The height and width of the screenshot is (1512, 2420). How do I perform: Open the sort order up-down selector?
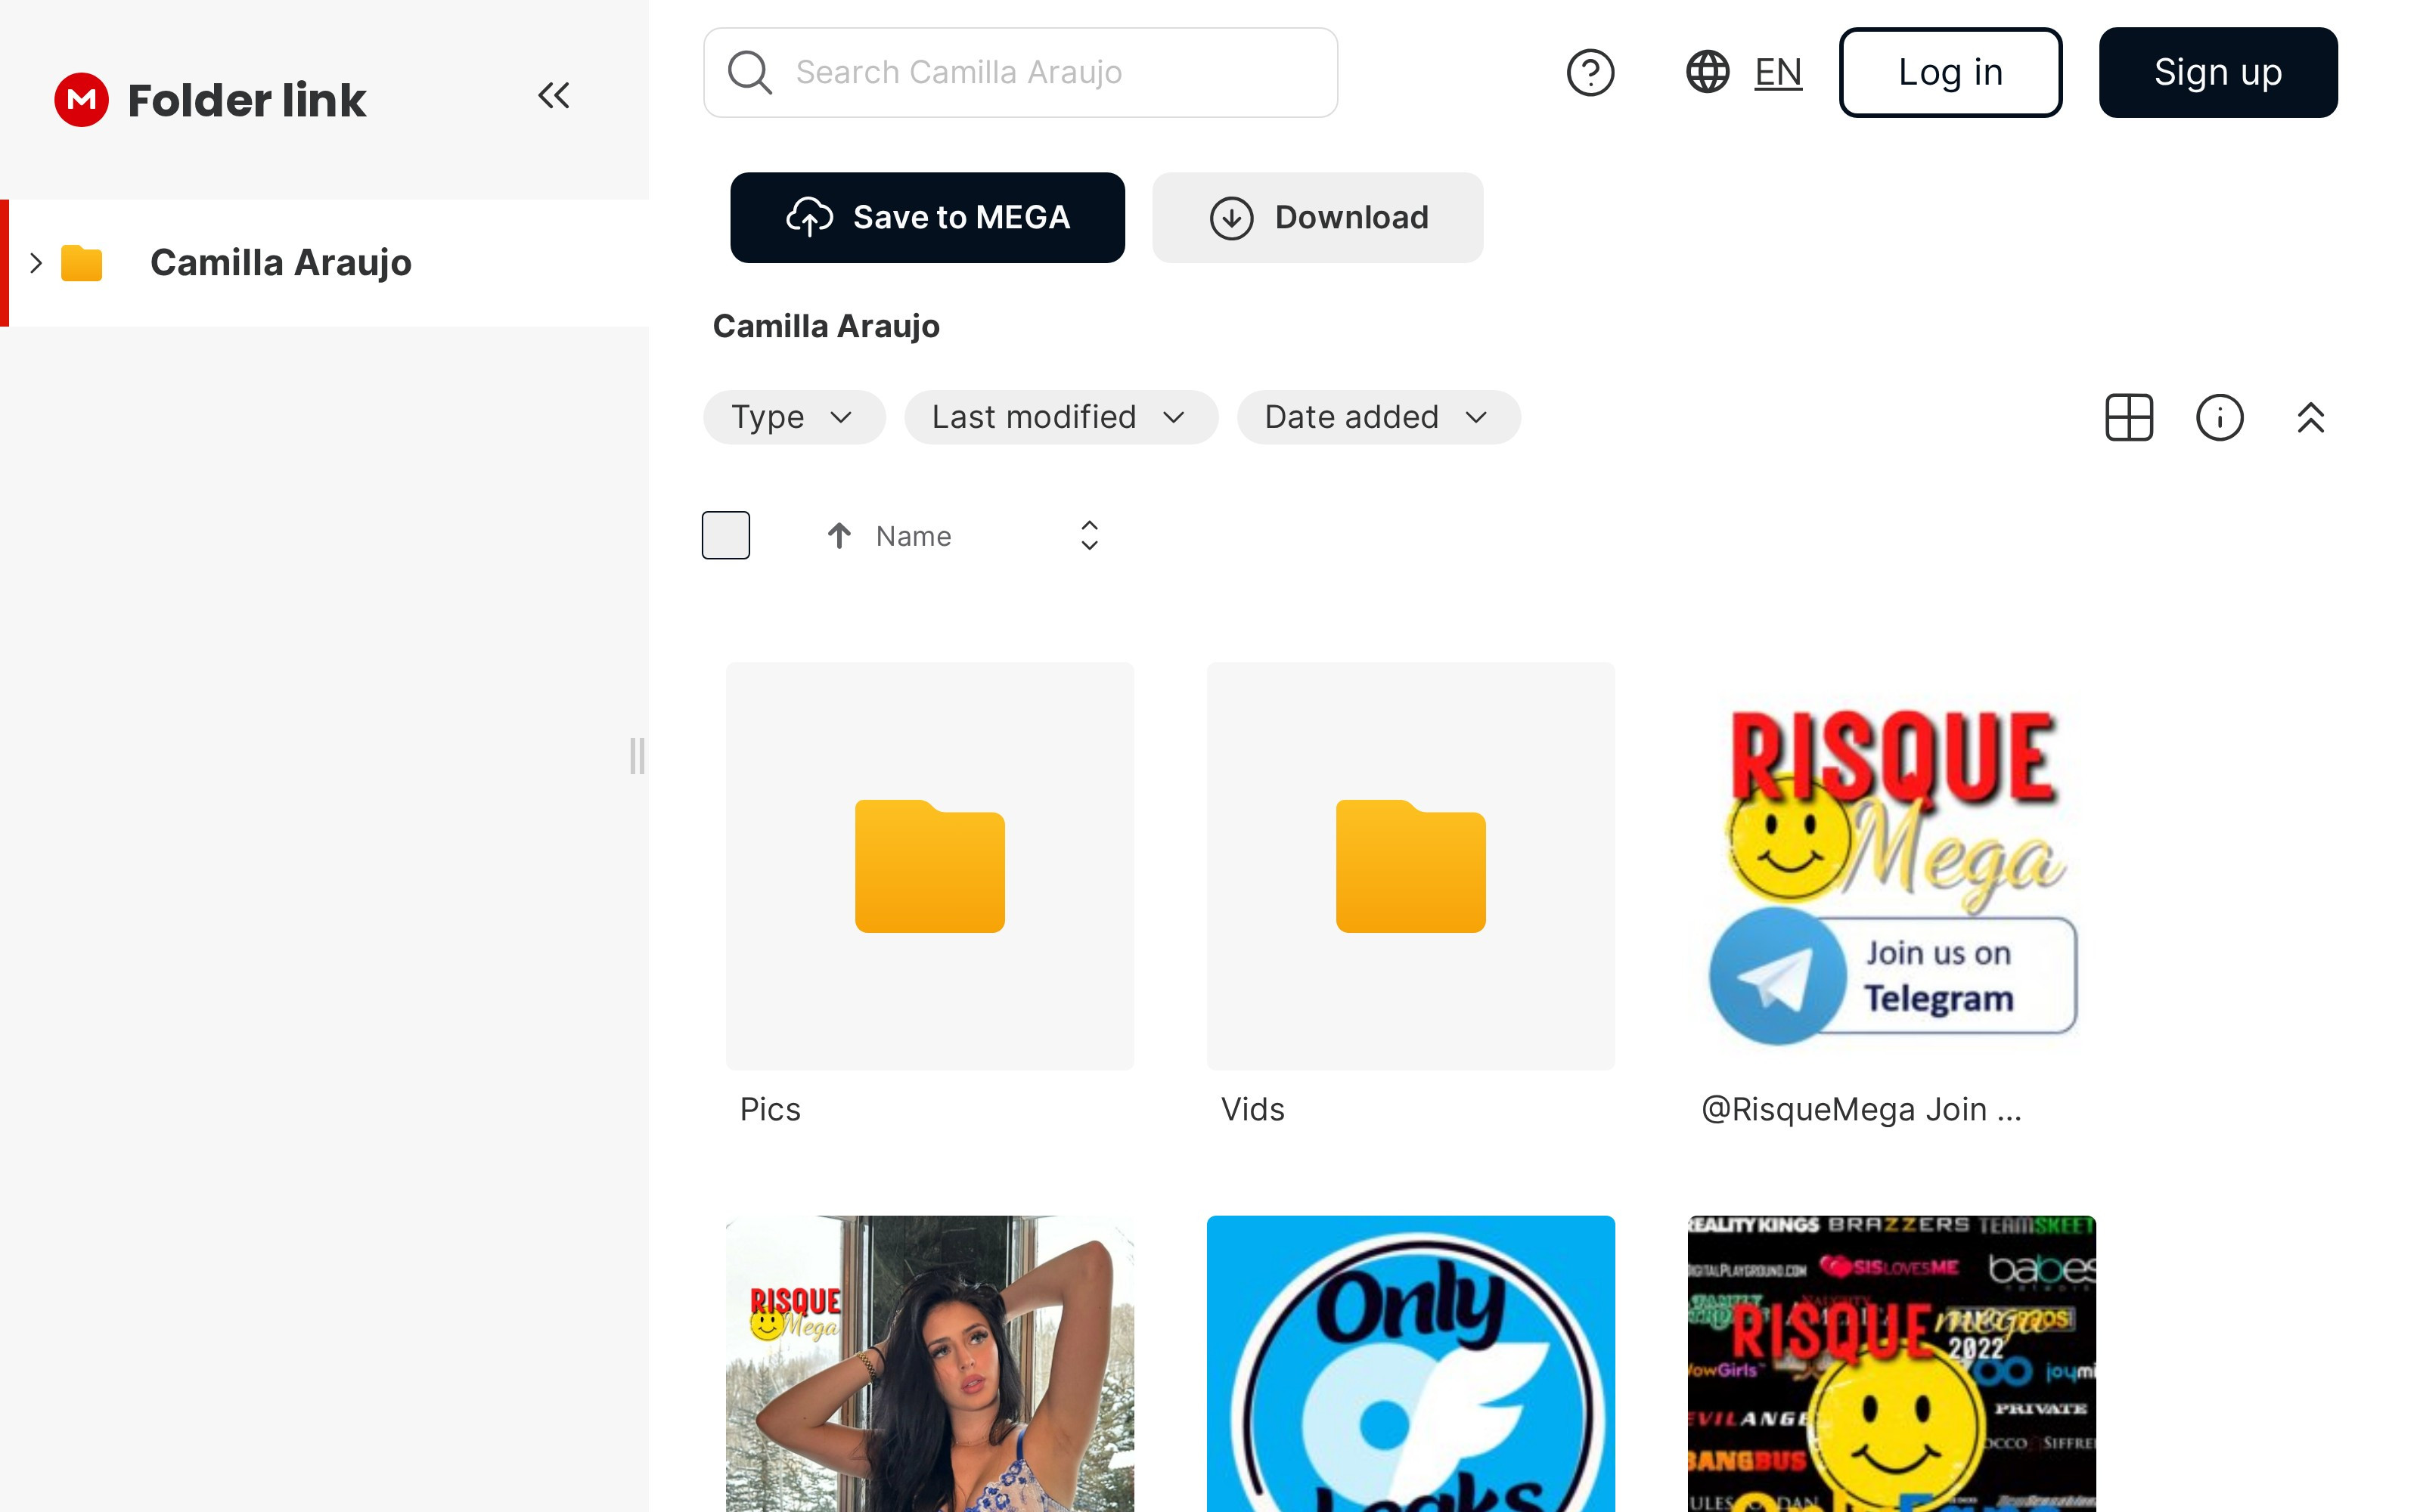[x=1090, y=536]
